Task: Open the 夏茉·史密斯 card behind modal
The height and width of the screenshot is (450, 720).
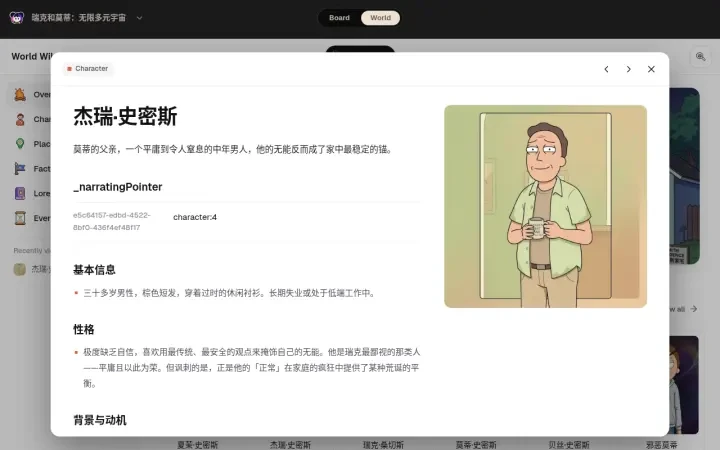Action: click(x=197, y=444)
